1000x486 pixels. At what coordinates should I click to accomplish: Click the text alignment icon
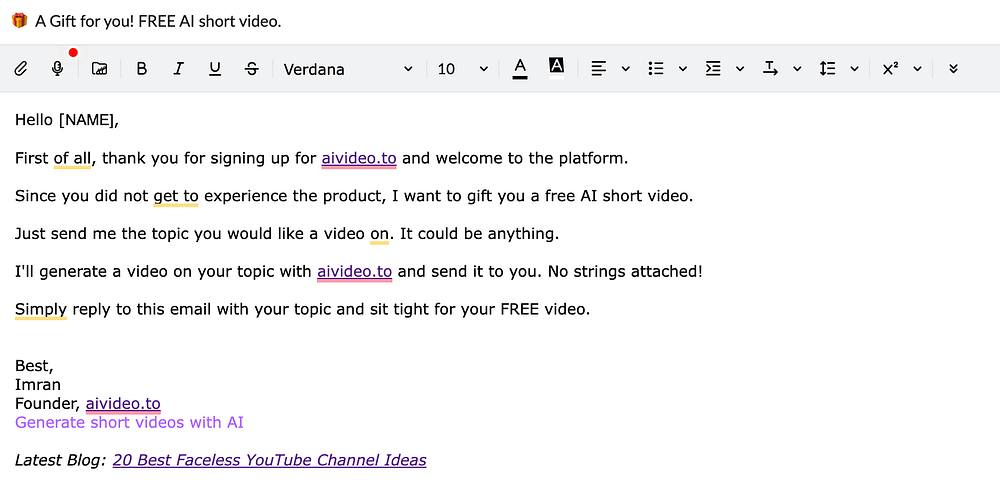598,69
